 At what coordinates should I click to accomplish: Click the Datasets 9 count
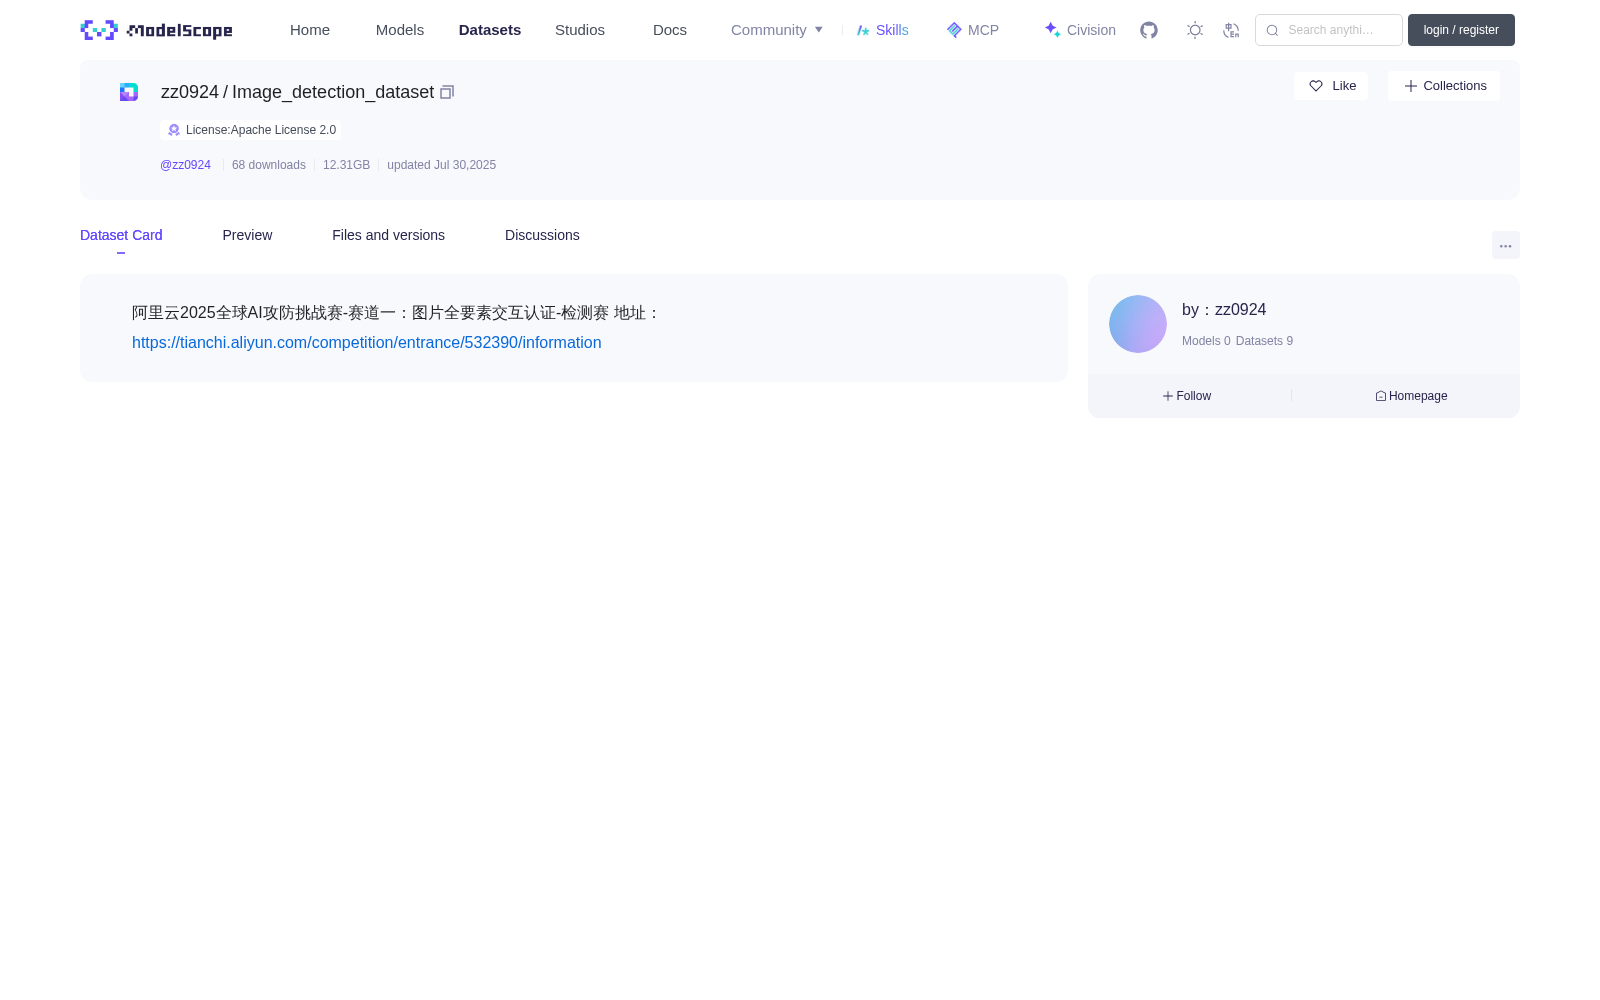(1264, 341)
